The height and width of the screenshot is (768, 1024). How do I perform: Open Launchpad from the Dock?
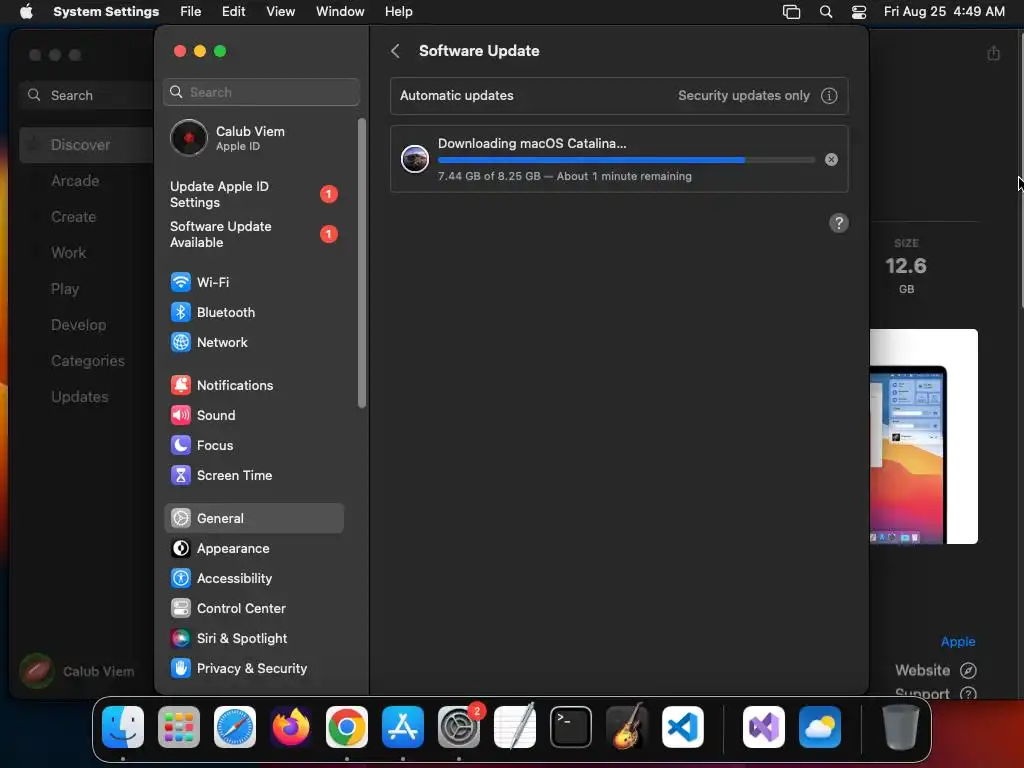pos(179,727)
